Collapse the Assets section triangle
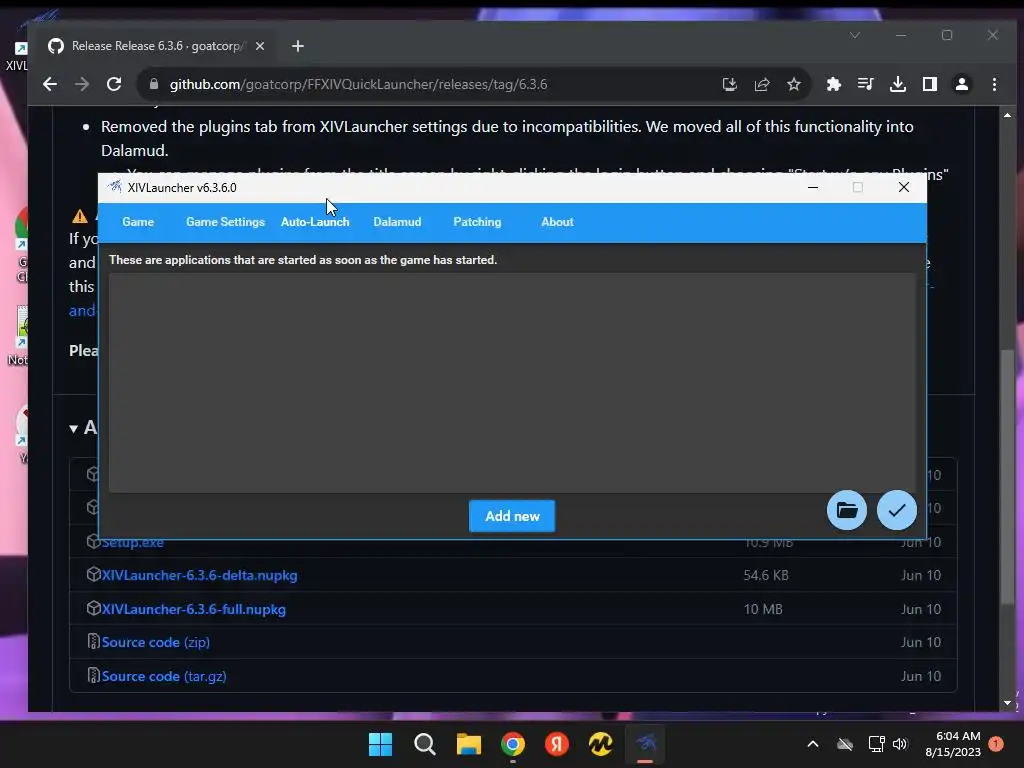Image resolution: width=1024 pixels, height=768 pixels. (74, 428)
